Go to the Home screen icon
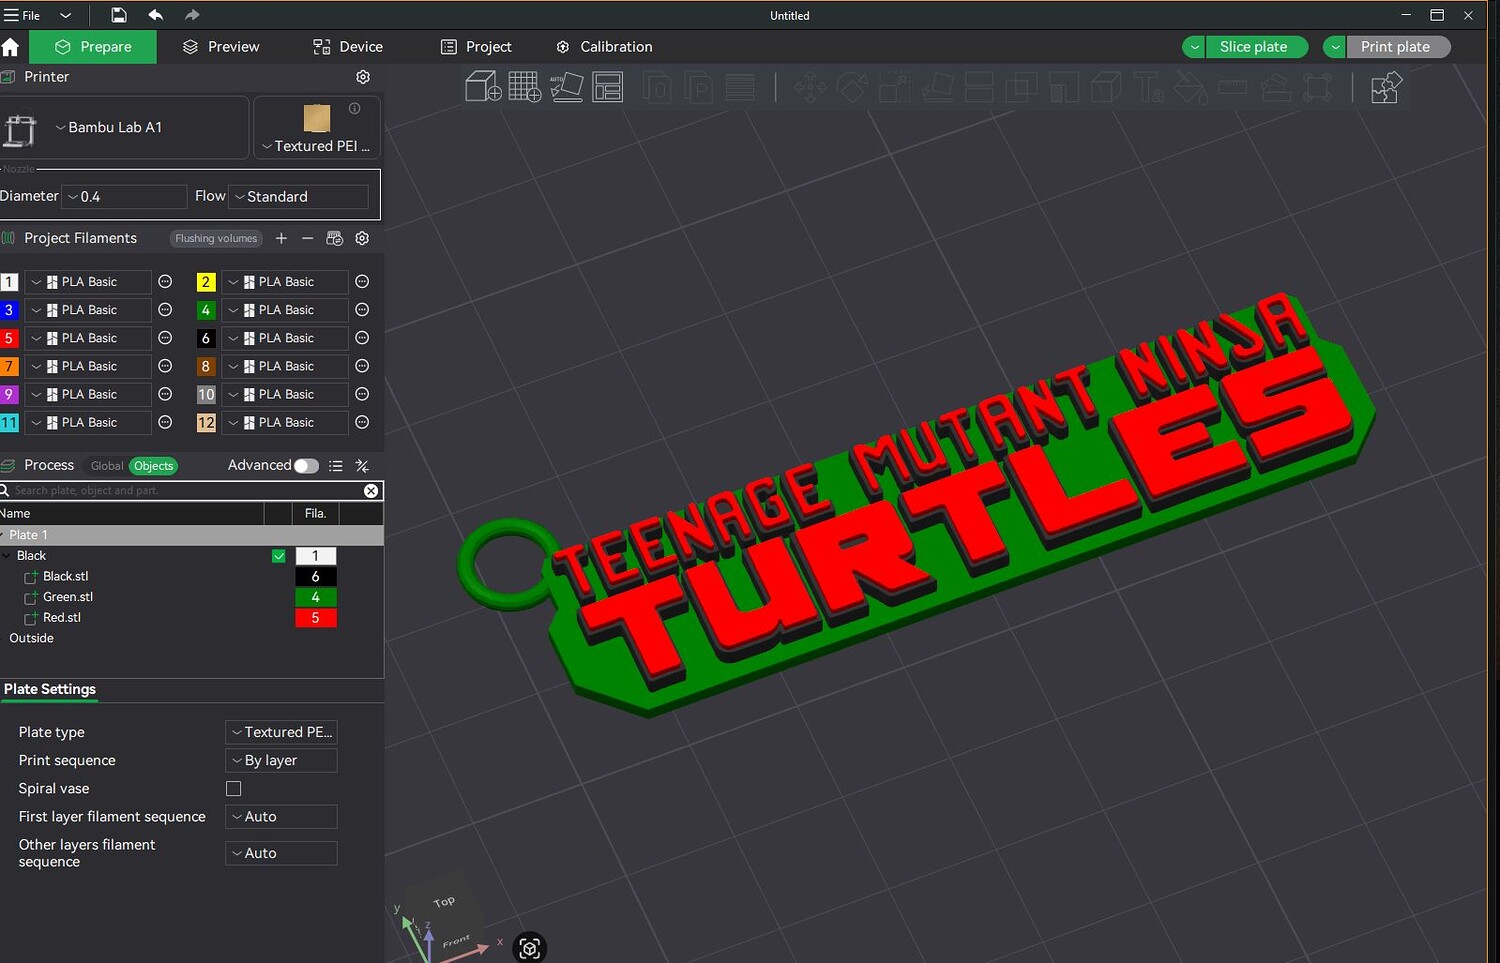The image size is (1500, 963). click(11, 47)
